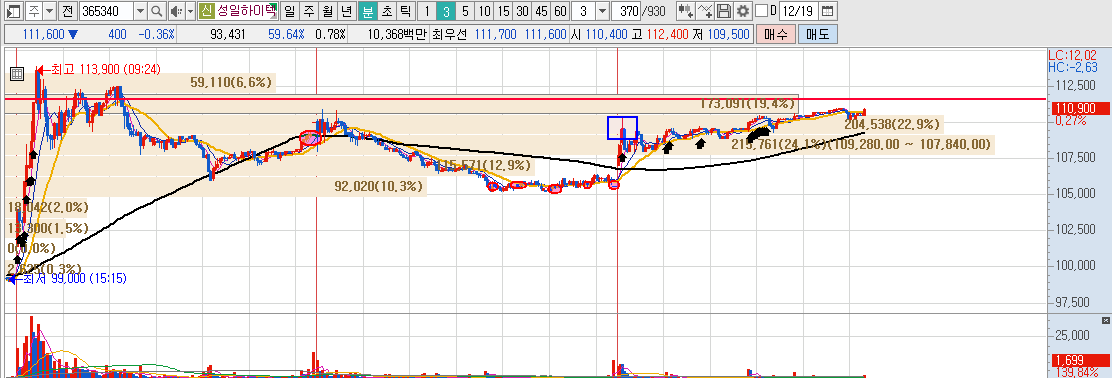
Task: Click the 370 candle count input field
Action: 626,11
